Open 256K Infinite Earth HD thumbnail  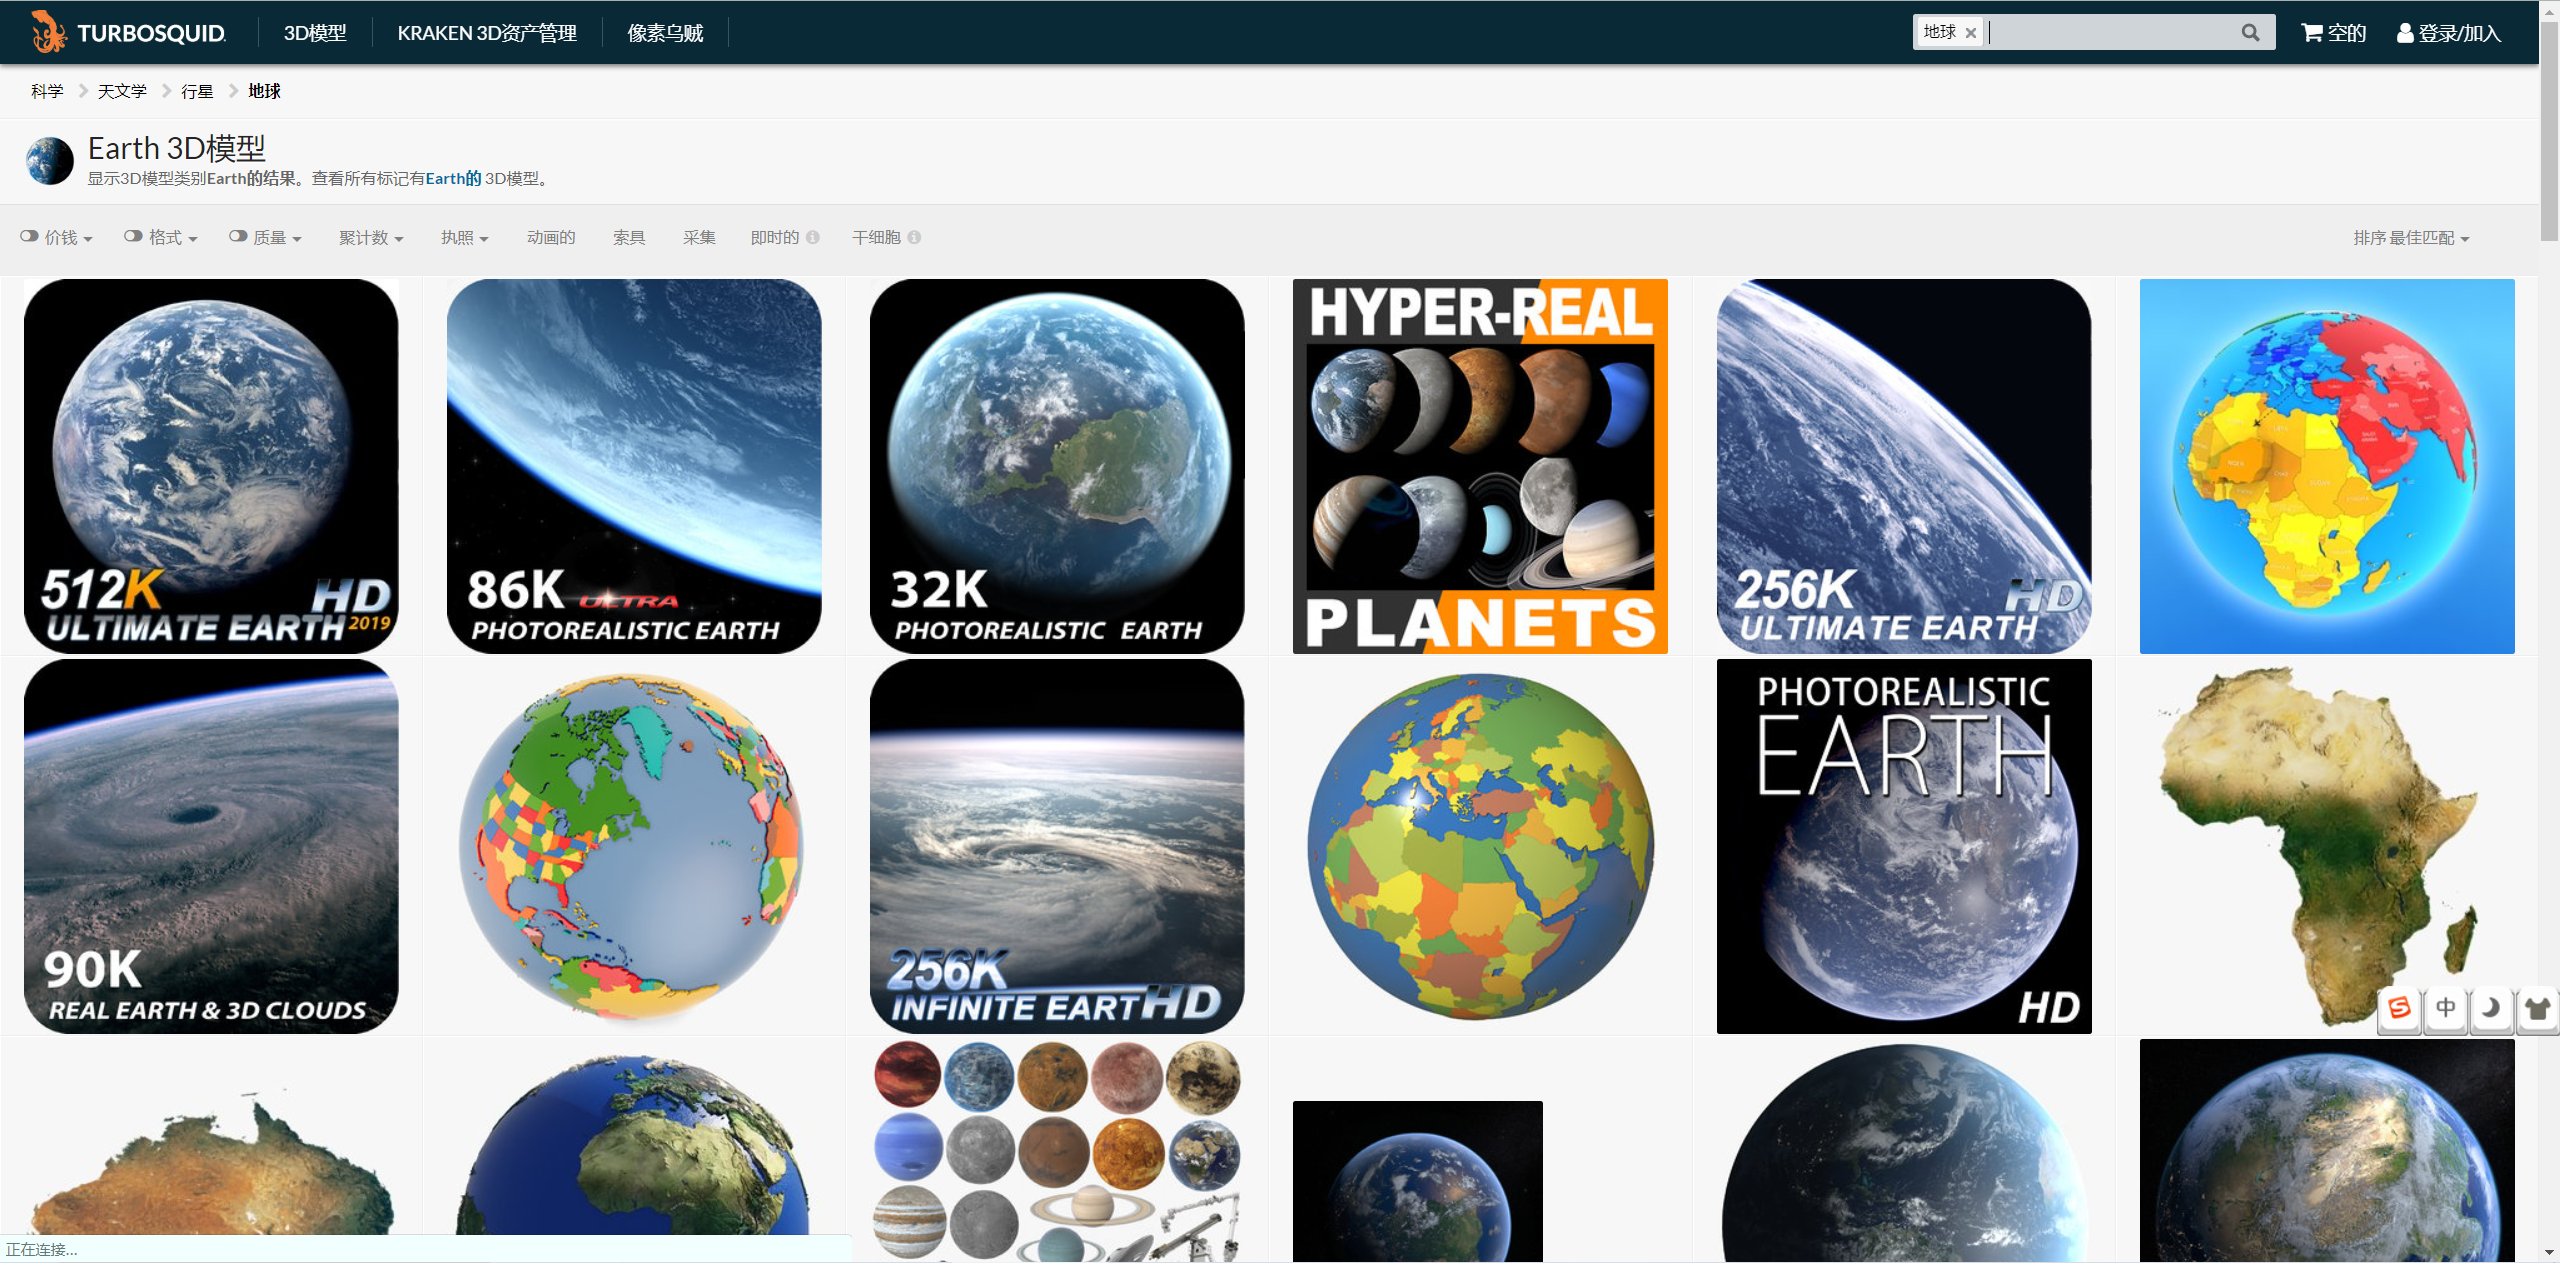pyautogui.click(x=1057, y=846)
